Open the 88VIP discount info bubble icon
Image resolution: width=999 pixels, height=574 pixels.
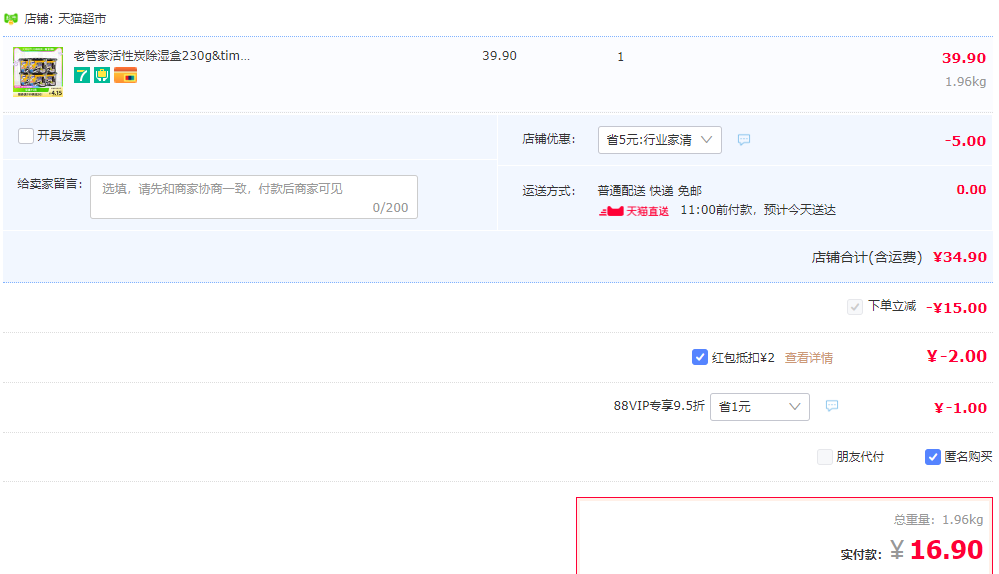click(831, 406)
